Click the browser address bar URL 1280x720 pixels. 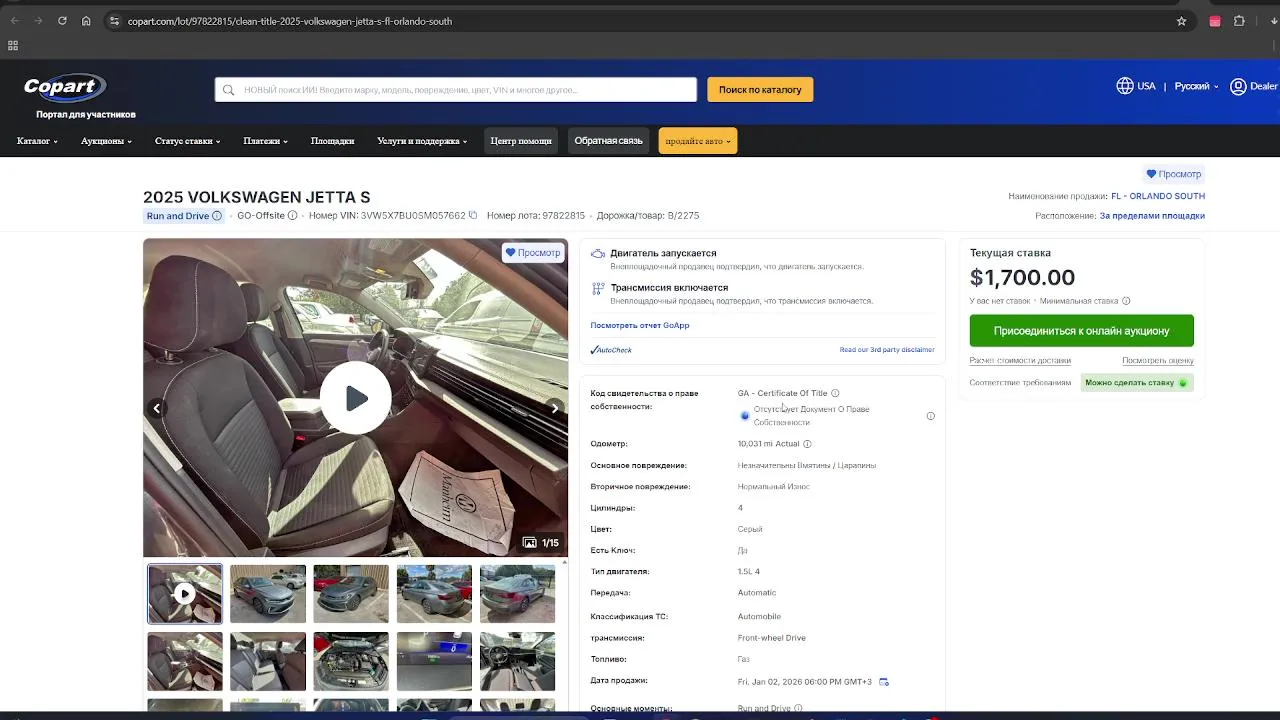[290, 21]
